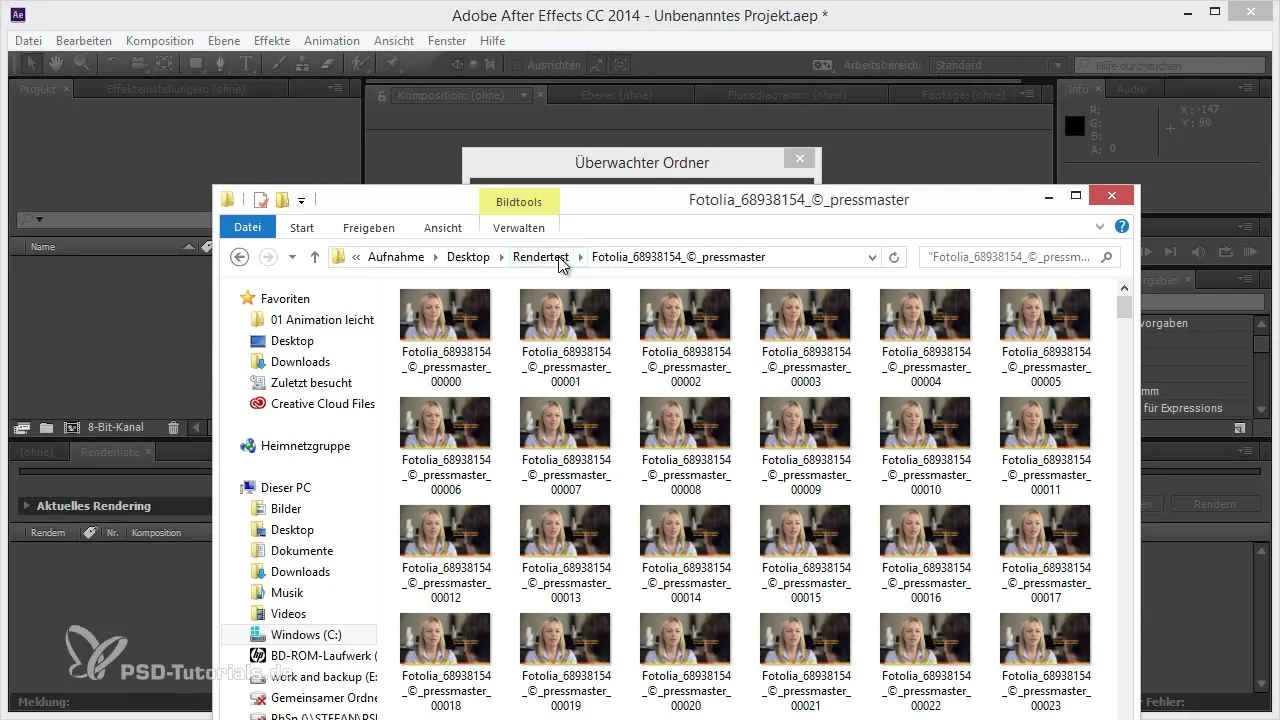Image resolution: width=1280 pixels, height=720 pixels.
Task: Select the Rectangle shape tool
Action: point(197,64)
